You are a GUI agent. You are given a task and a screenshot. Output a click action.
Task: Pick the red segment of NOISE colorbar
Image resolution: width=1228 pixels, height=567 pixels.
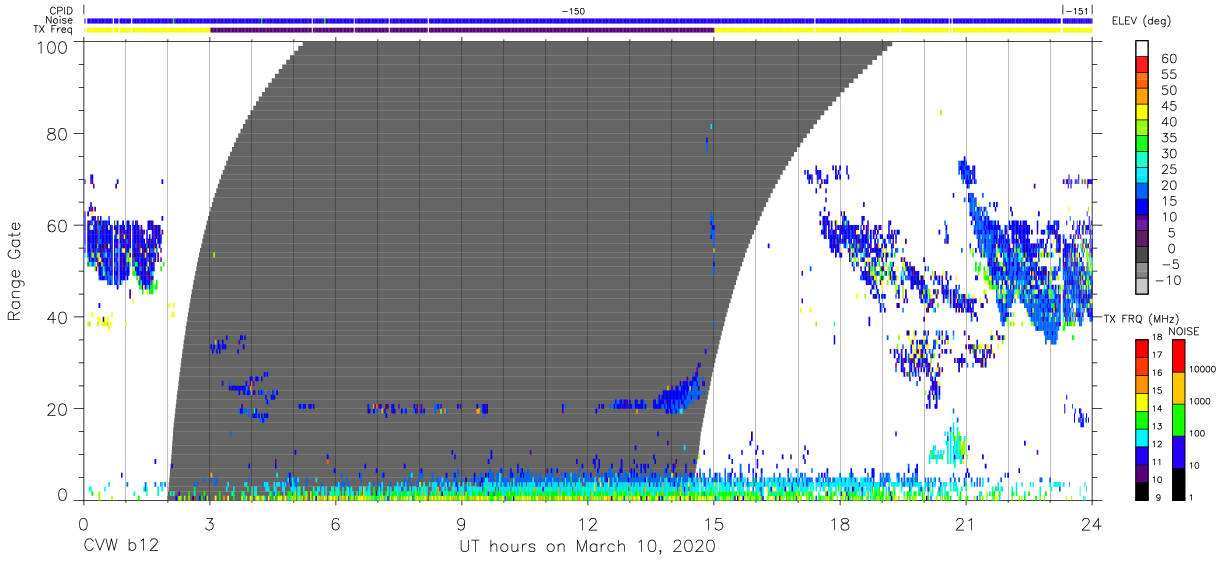pos(1177,356)
